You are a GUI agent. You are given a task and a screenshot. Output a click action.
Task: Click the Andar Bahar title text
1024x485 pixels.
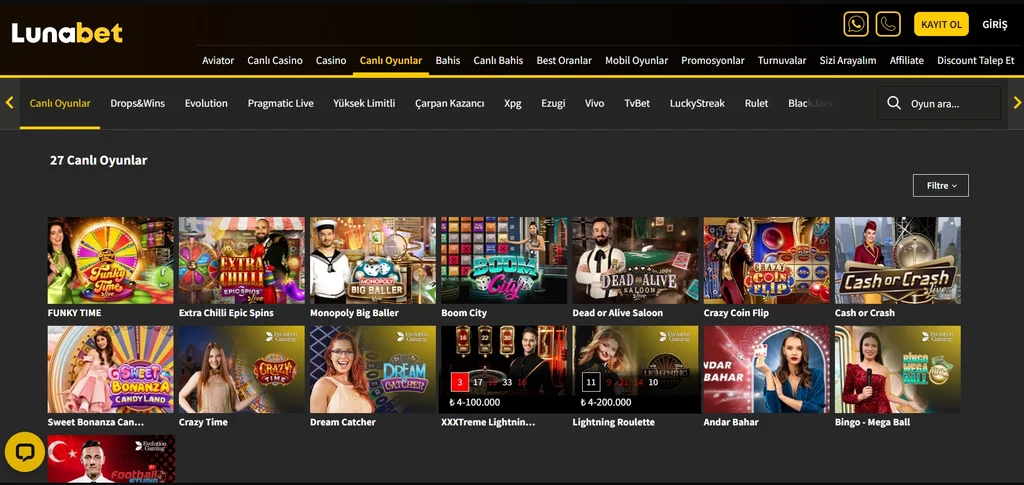pos(731,422)
